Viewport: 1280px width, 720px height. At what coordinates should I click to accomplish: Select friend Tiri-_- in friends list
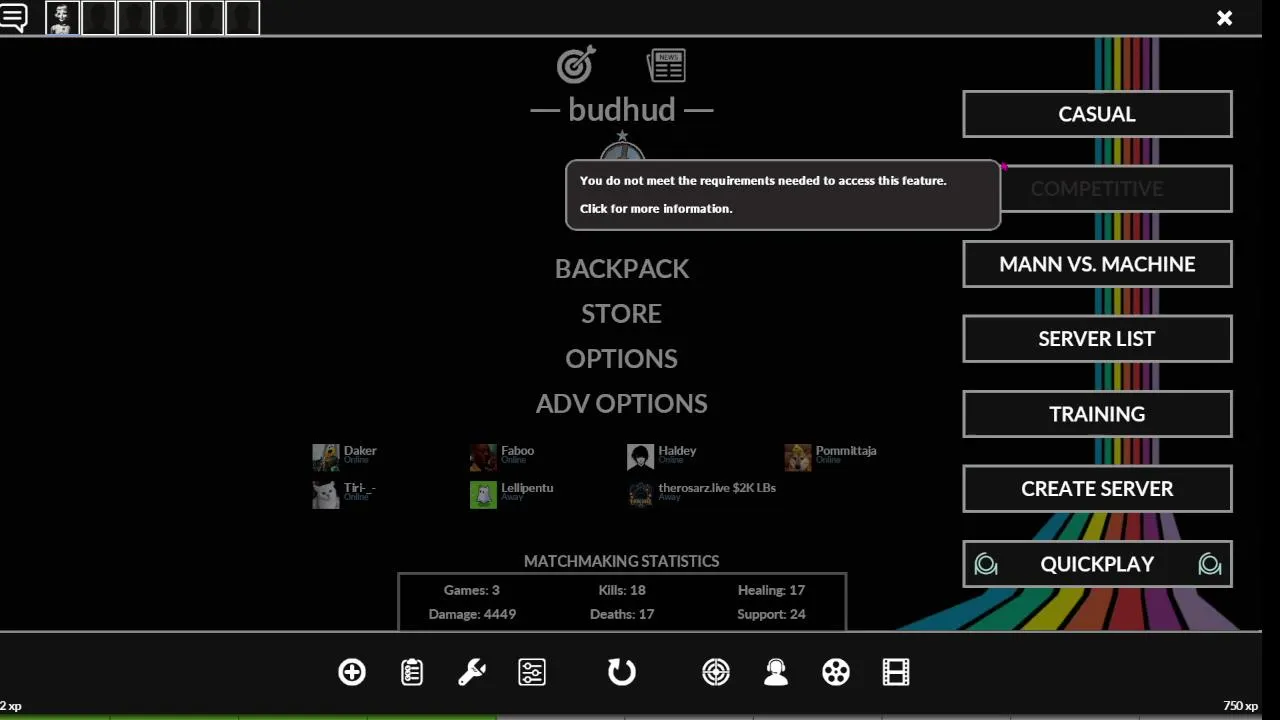pos(344,494)
